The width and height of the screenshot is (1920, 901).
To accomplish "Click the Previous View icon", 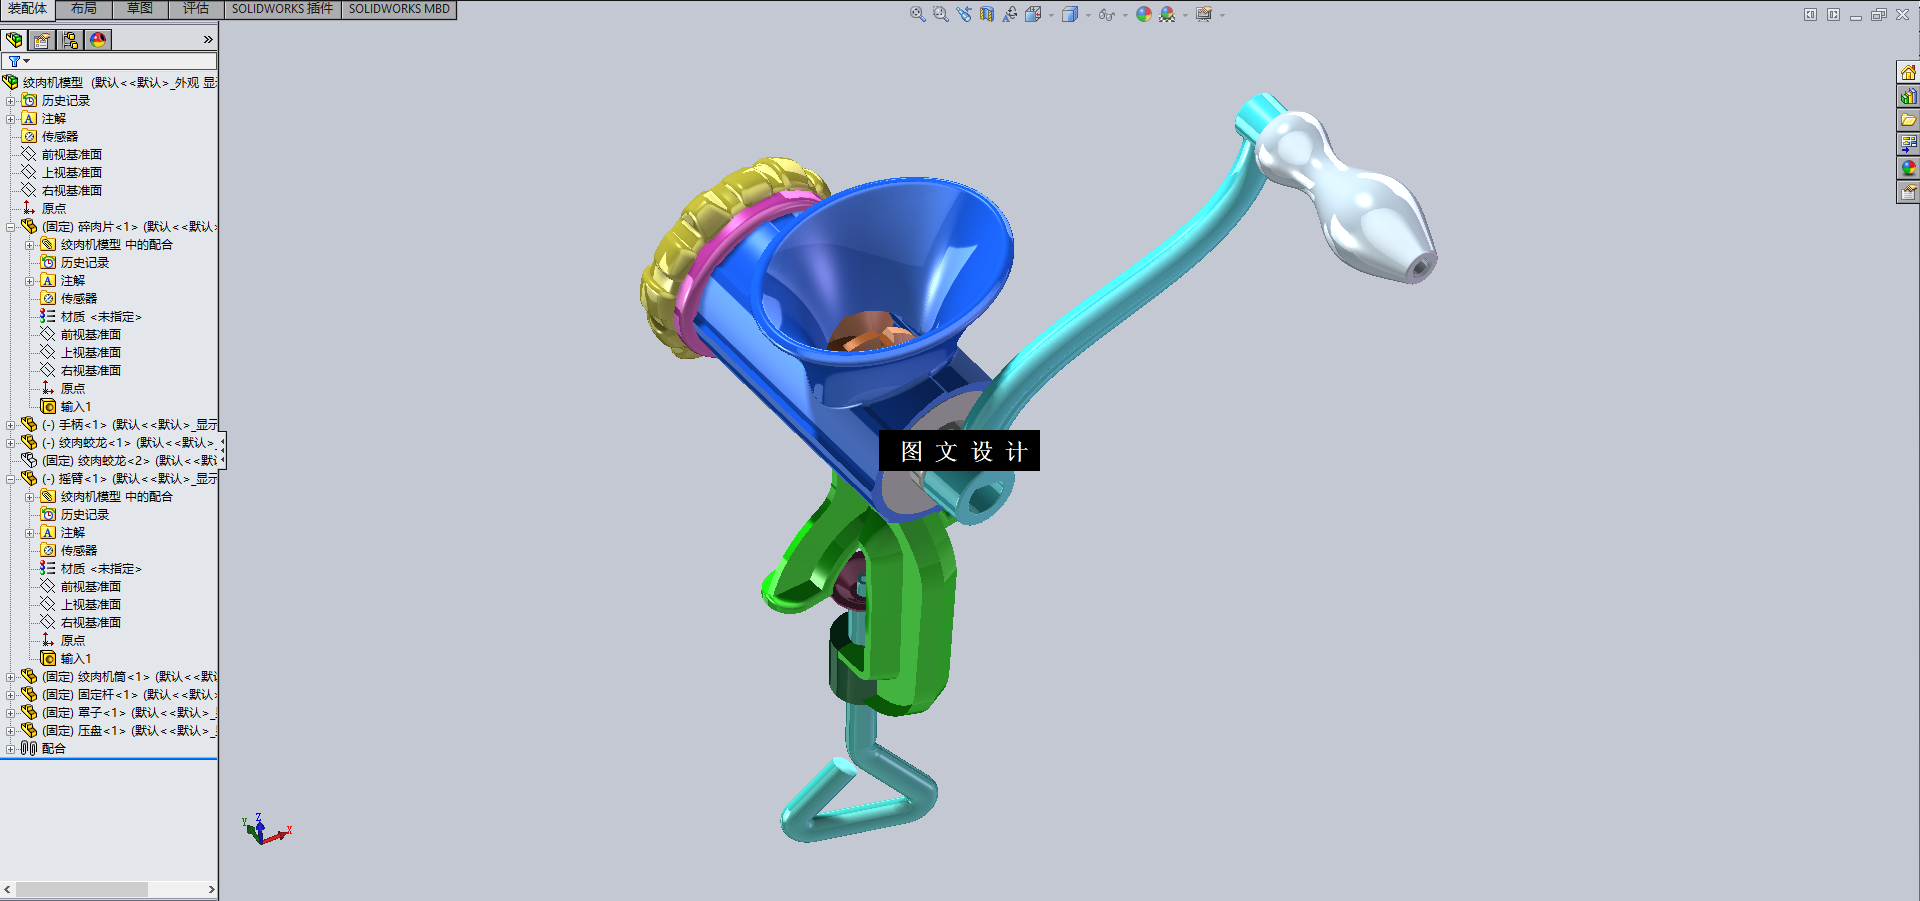I will 963,14.
